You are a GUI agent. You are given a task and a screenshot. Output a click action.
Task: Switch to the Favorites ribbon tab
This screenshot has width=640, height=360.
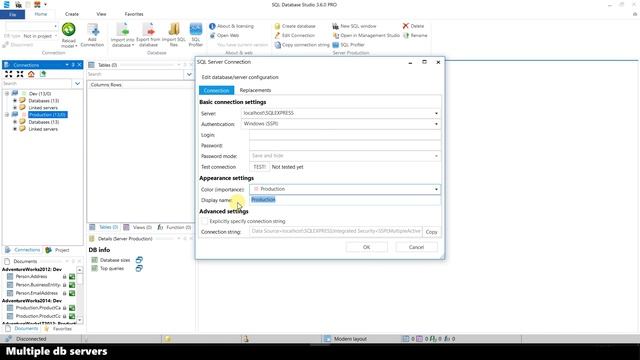click(134, 14)
